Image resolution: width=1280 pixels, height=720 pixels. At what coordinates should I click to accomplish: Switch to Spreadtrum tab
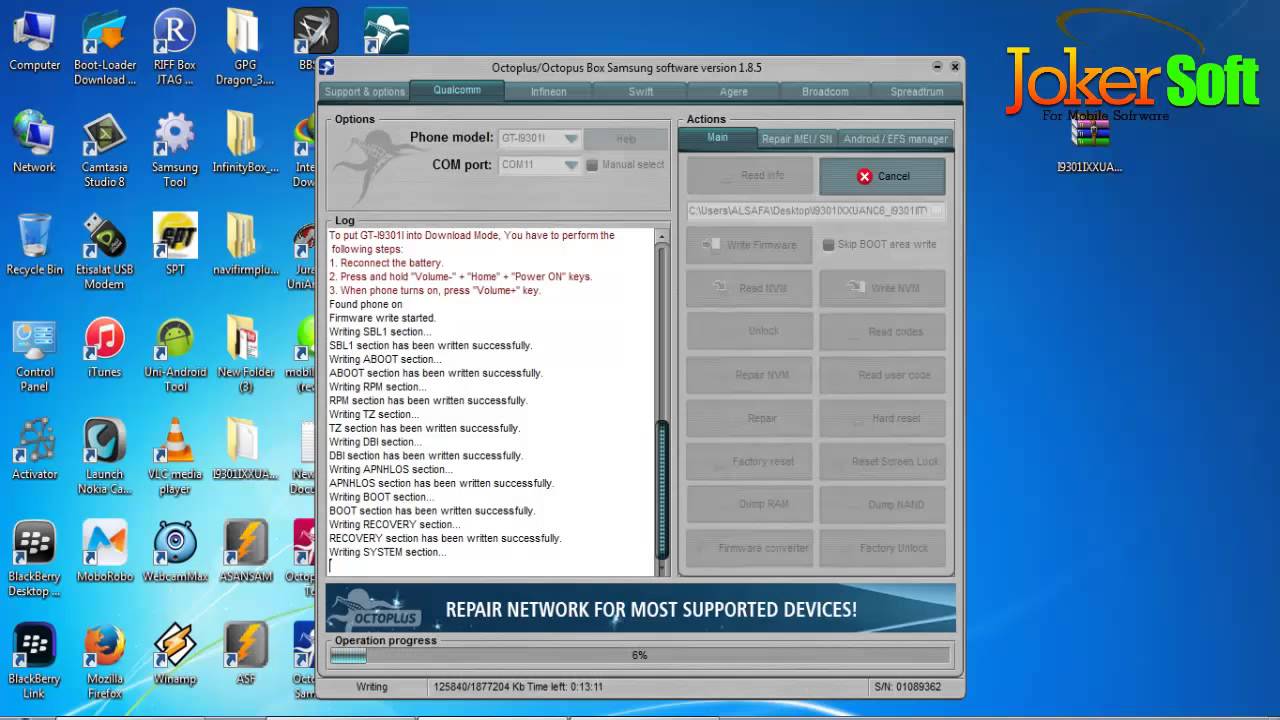[917, 92]
